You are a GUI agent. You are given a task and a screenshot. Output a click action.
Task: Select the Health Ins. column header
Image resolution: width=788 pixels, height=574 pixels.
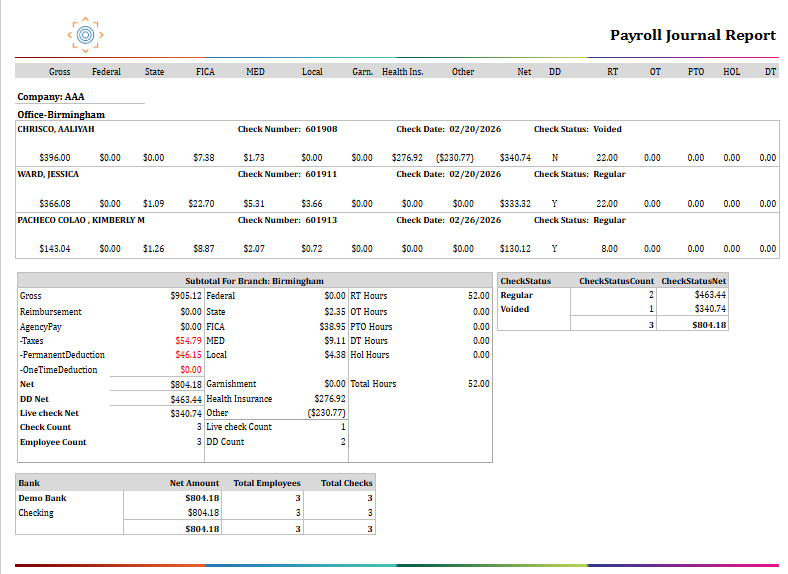(x=403, y=71)
